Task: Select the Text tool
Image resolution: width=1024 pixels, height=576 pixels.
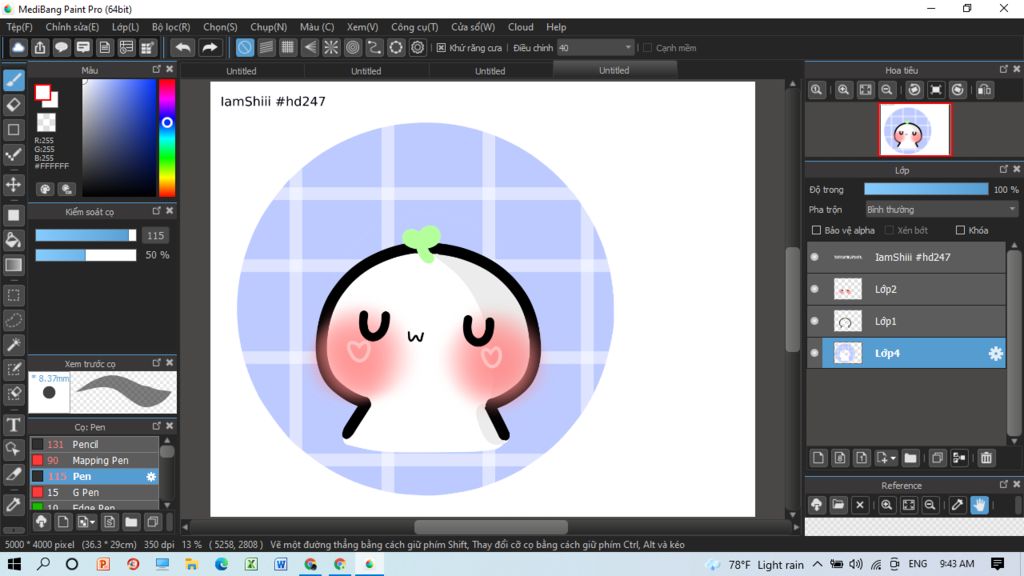Action: 14,425
